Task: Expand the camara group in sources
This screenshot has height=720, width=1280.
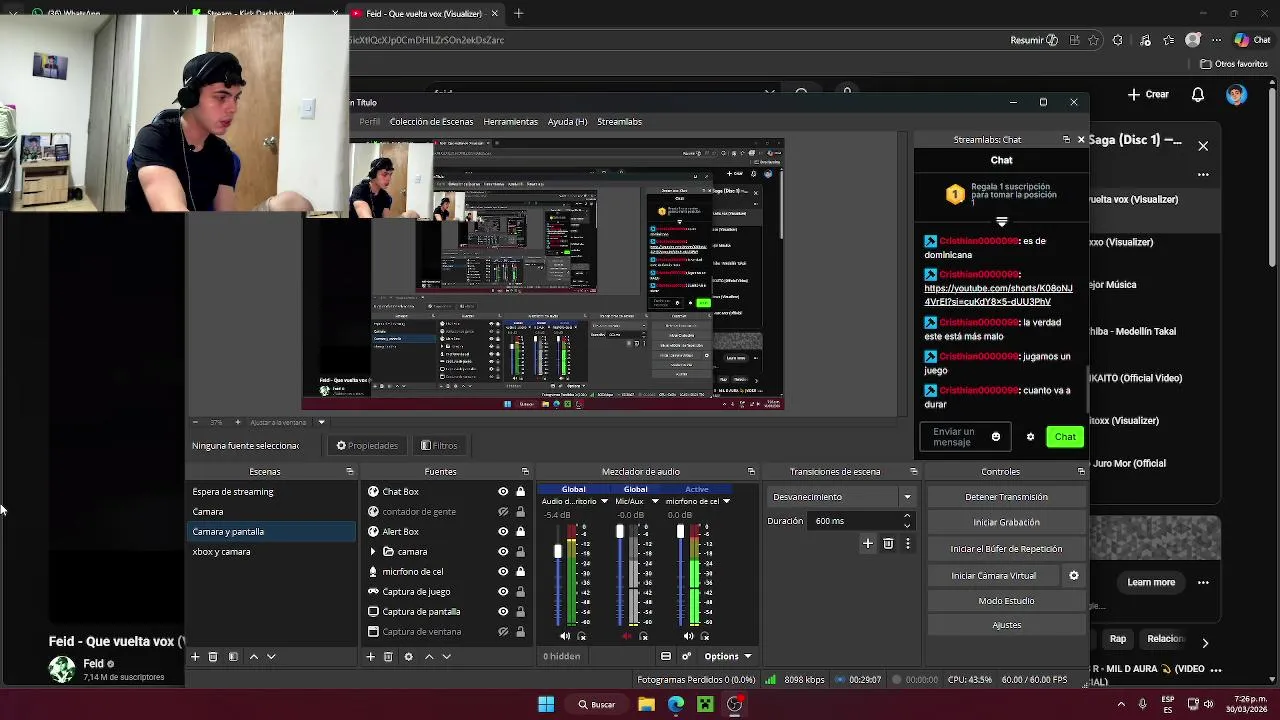Action: pyautogui.click(x=373, y=552)
